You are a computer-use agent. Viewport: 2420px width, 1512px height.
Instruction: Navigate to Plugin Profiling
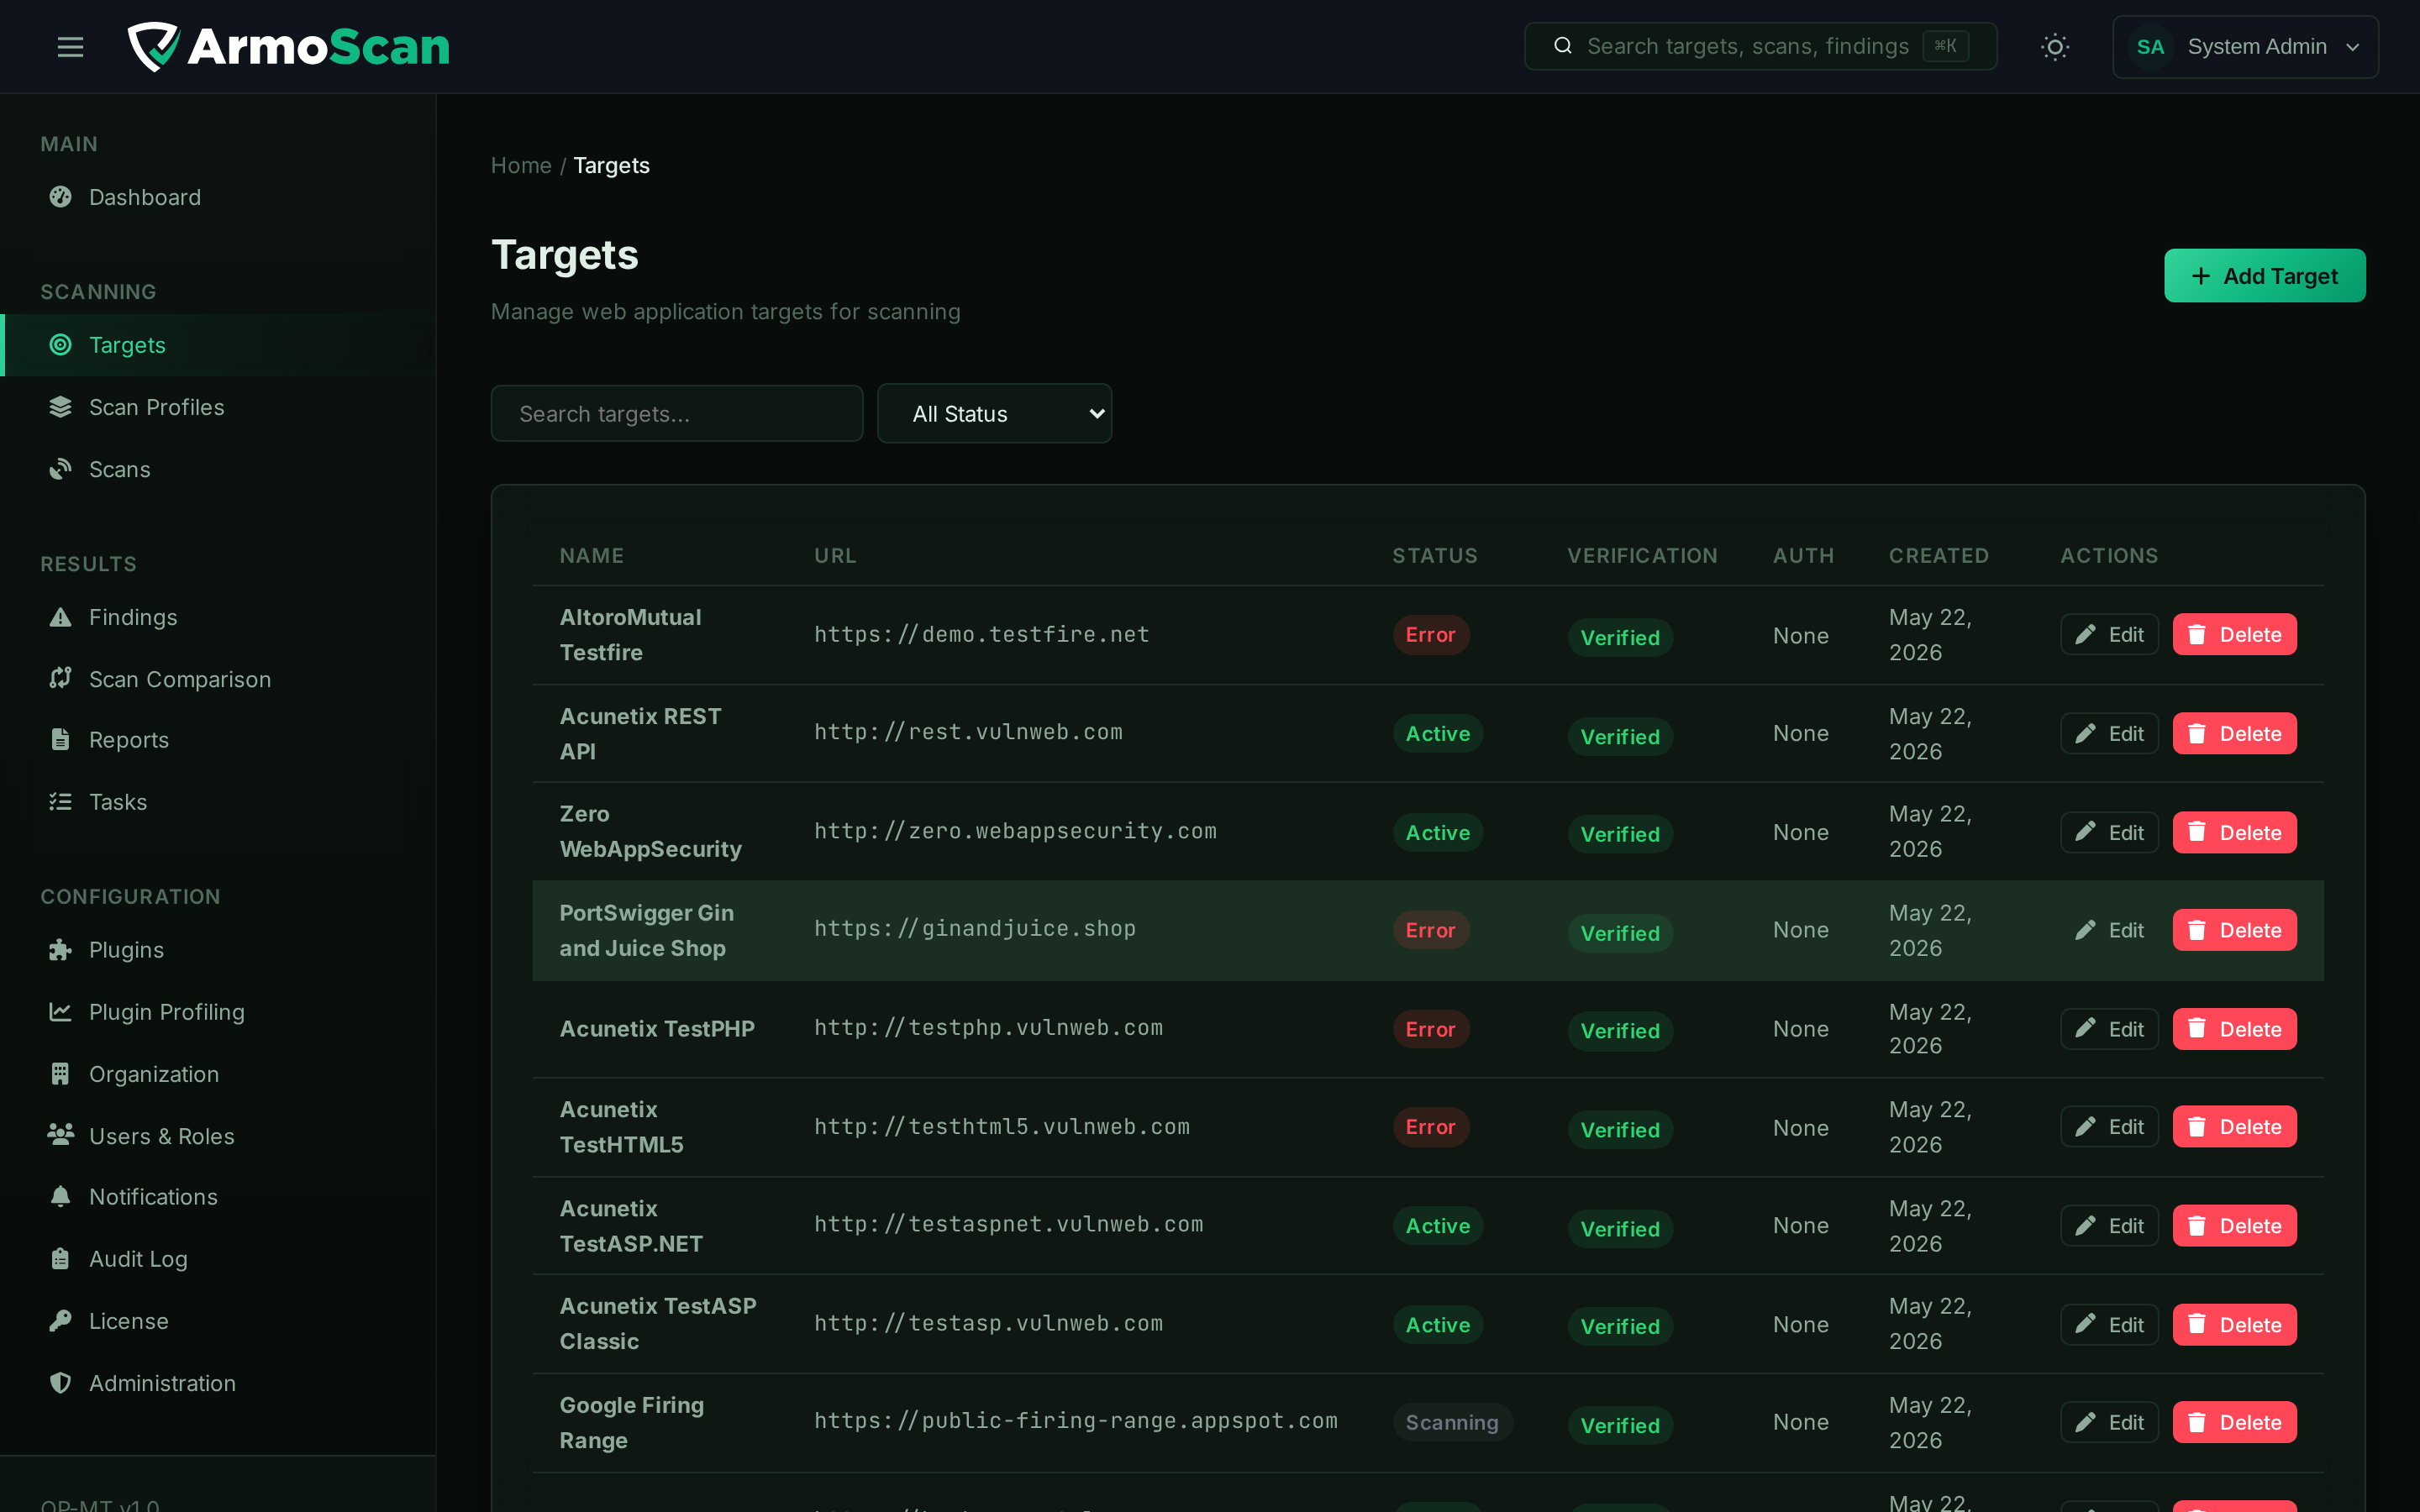pyautogui.click(x=218, y=1012)
